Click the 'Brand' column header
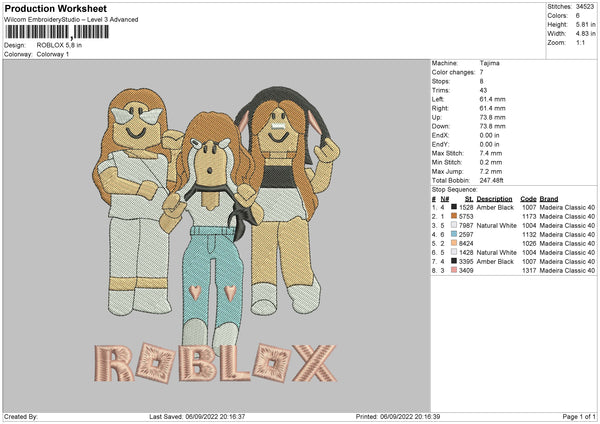Viewport: 600px width, 424px height. coord(549,199)
